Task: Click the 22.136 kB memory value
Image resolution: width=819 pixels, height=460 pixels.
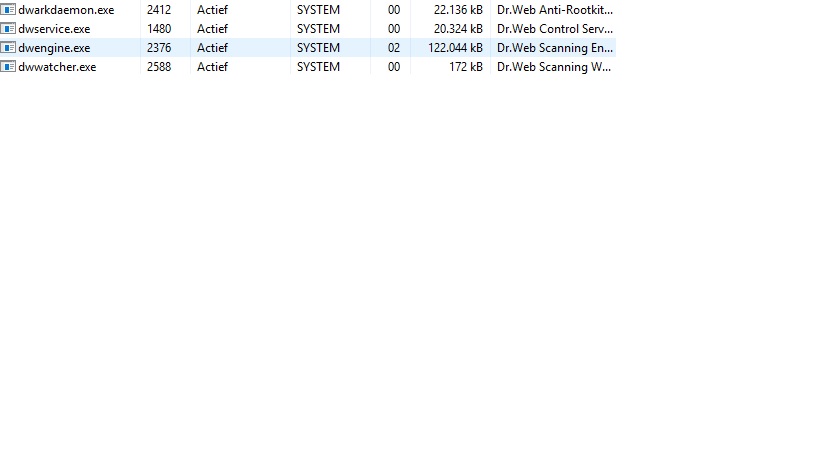Action: point(452,10)
